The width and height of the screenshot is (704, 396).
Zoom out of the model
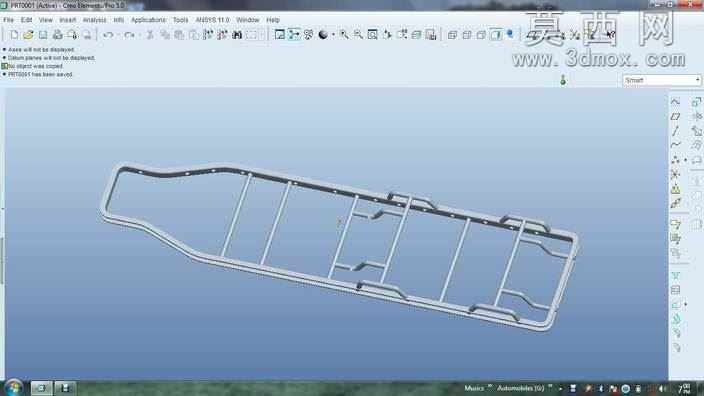(358, 35)
